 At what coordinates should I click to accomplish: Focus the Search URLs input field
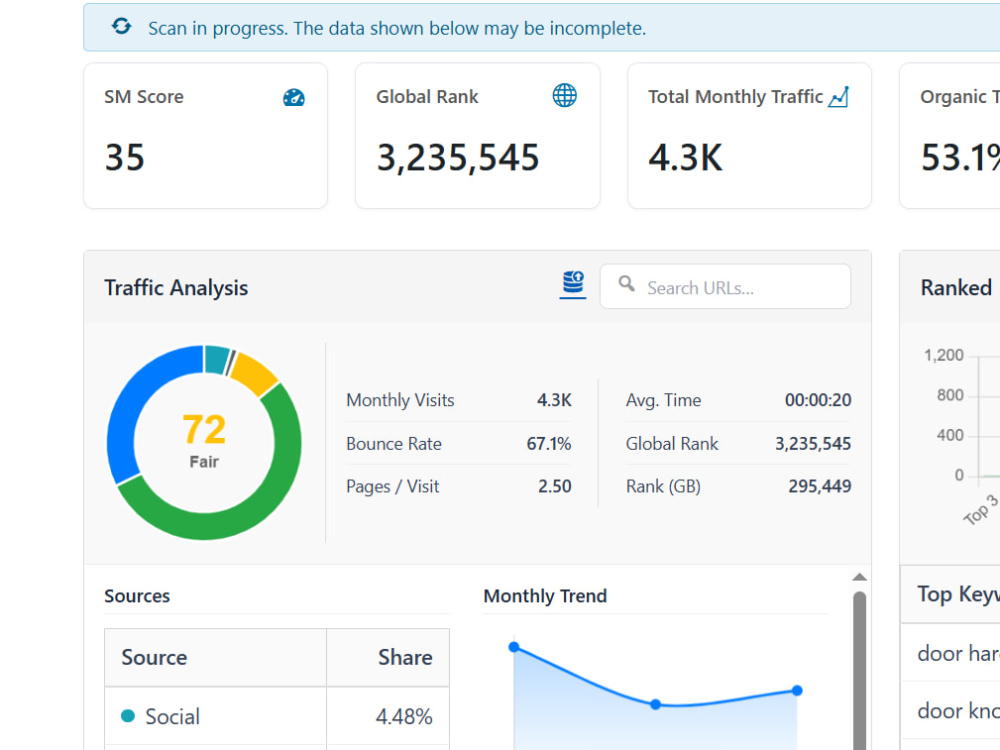coord(725,287)
